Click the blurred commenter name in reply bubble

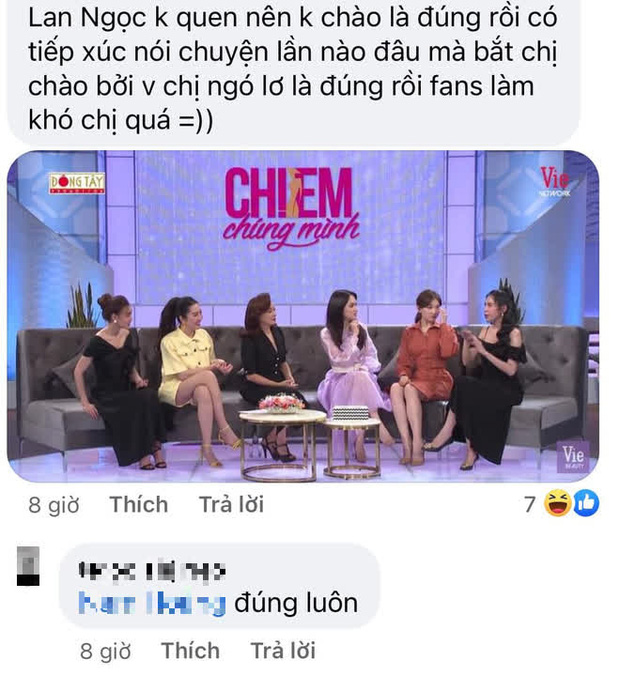pyautogui.click(x=152, y=572)
